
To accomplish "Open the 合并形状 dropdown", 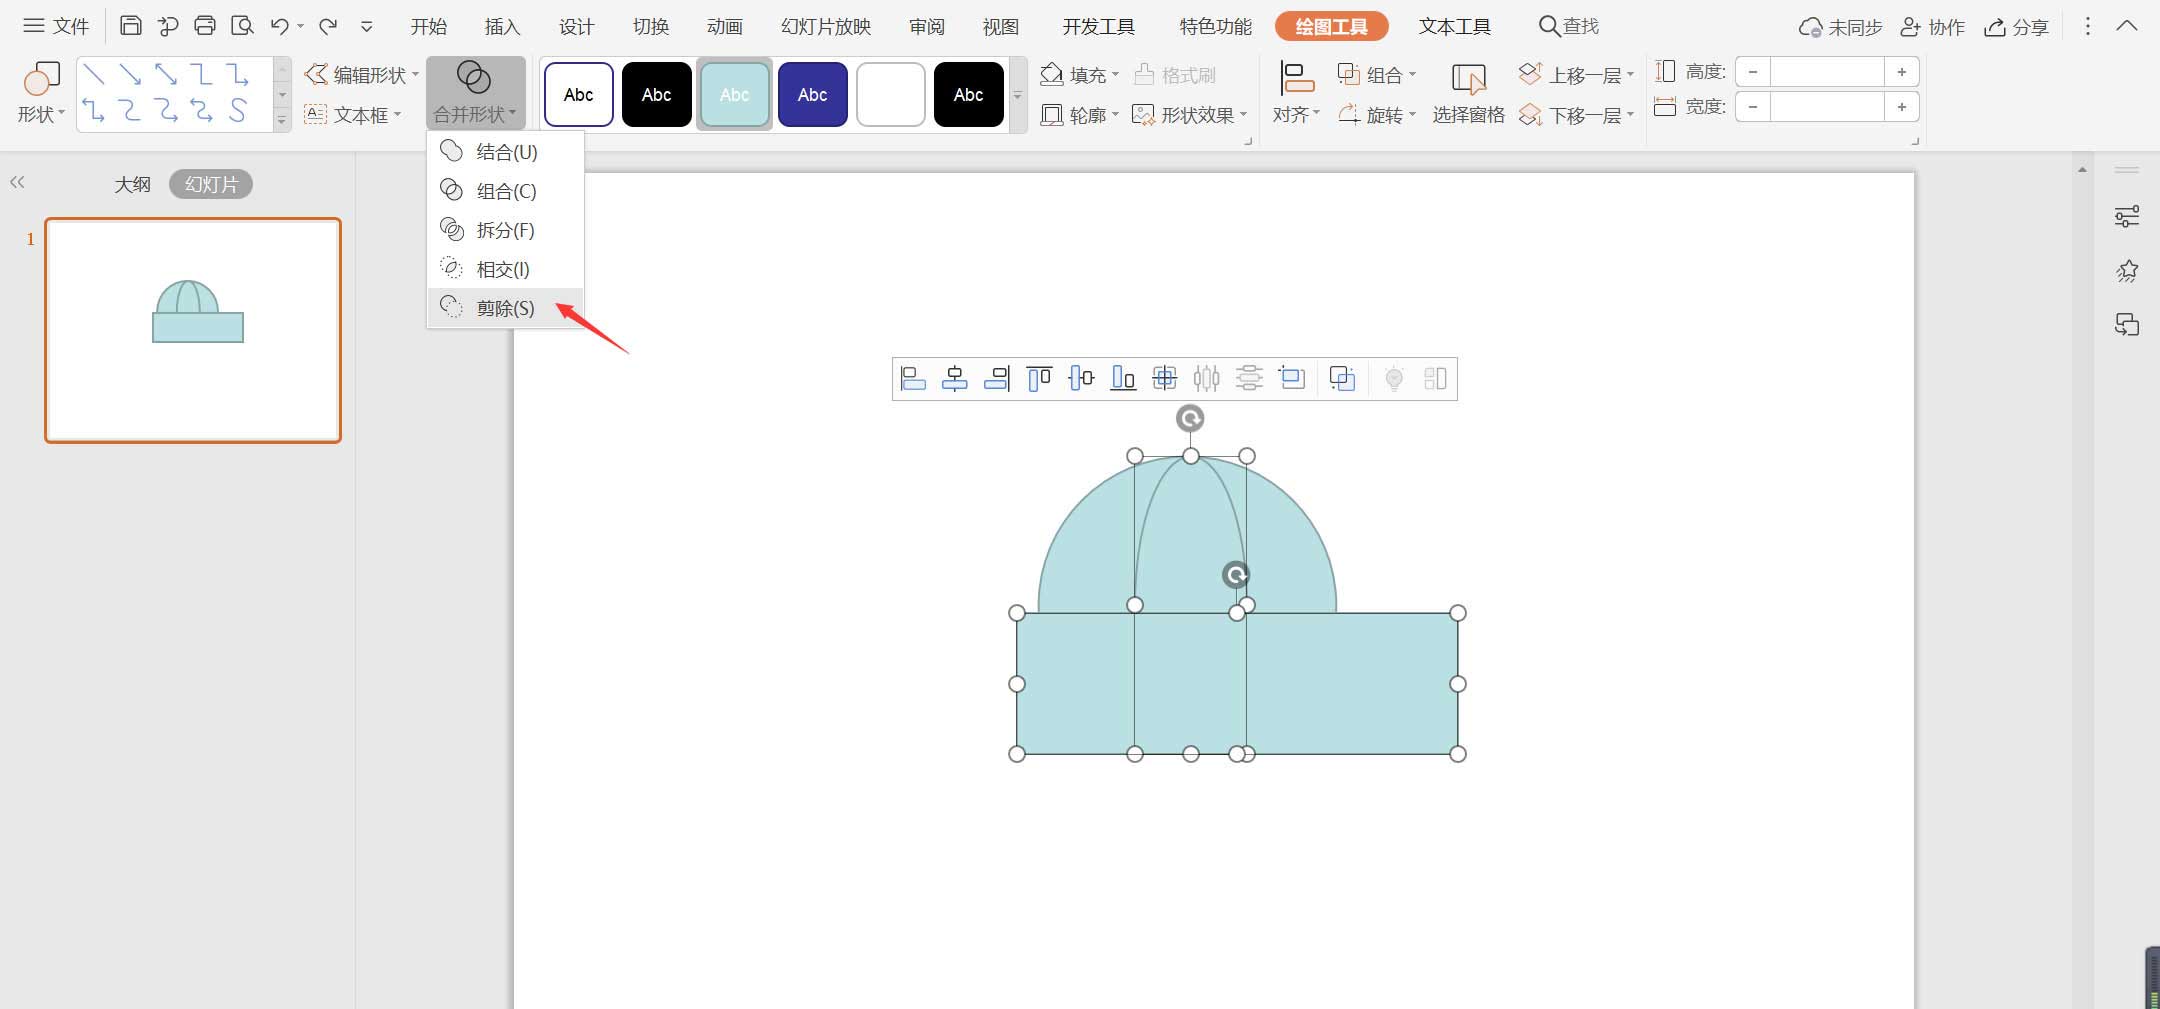I will click(474, 113).
